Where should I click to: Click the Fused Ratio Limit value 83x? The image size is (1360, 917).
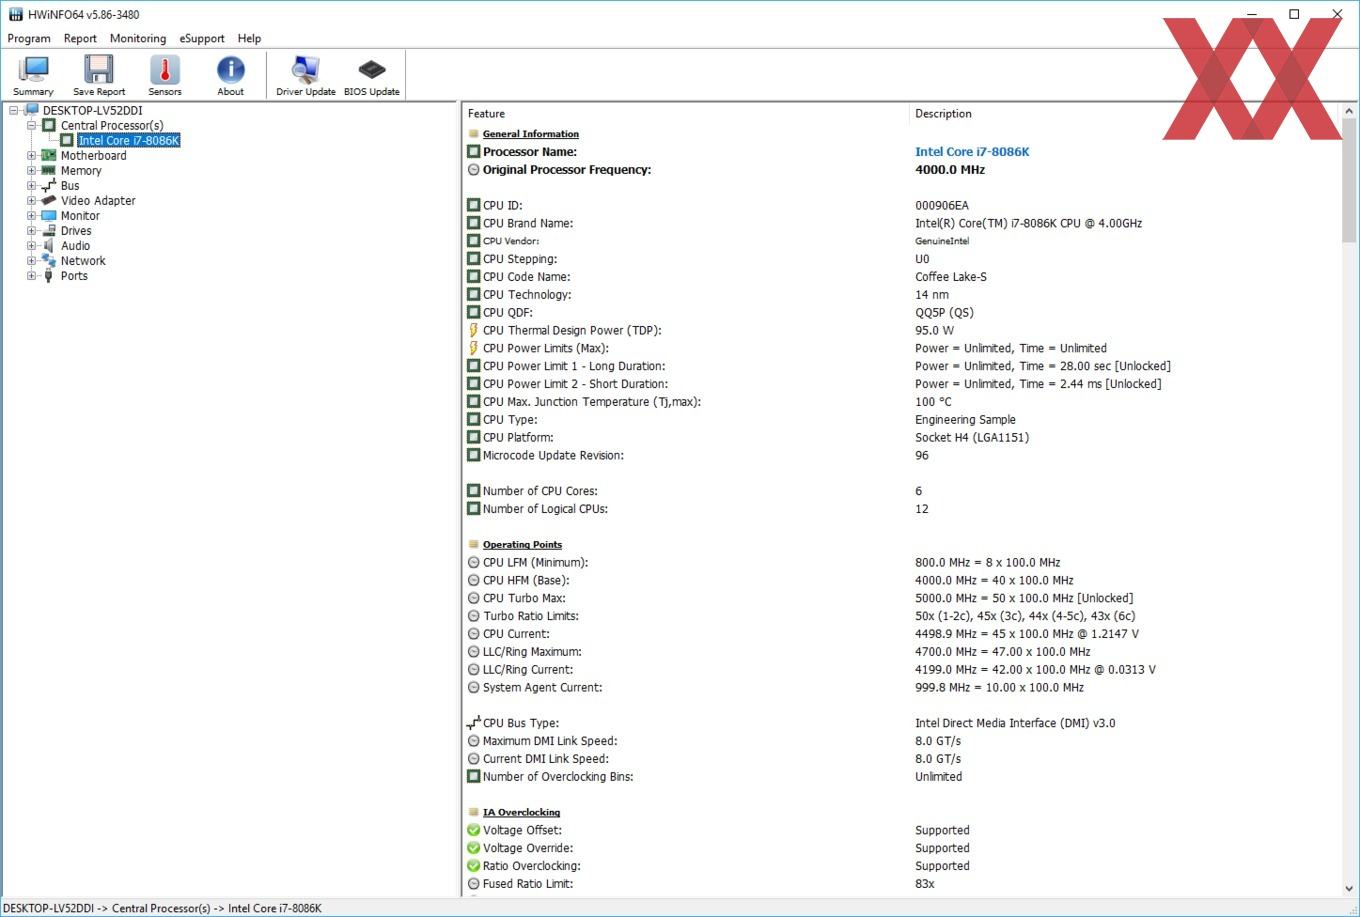coord(925,884)
